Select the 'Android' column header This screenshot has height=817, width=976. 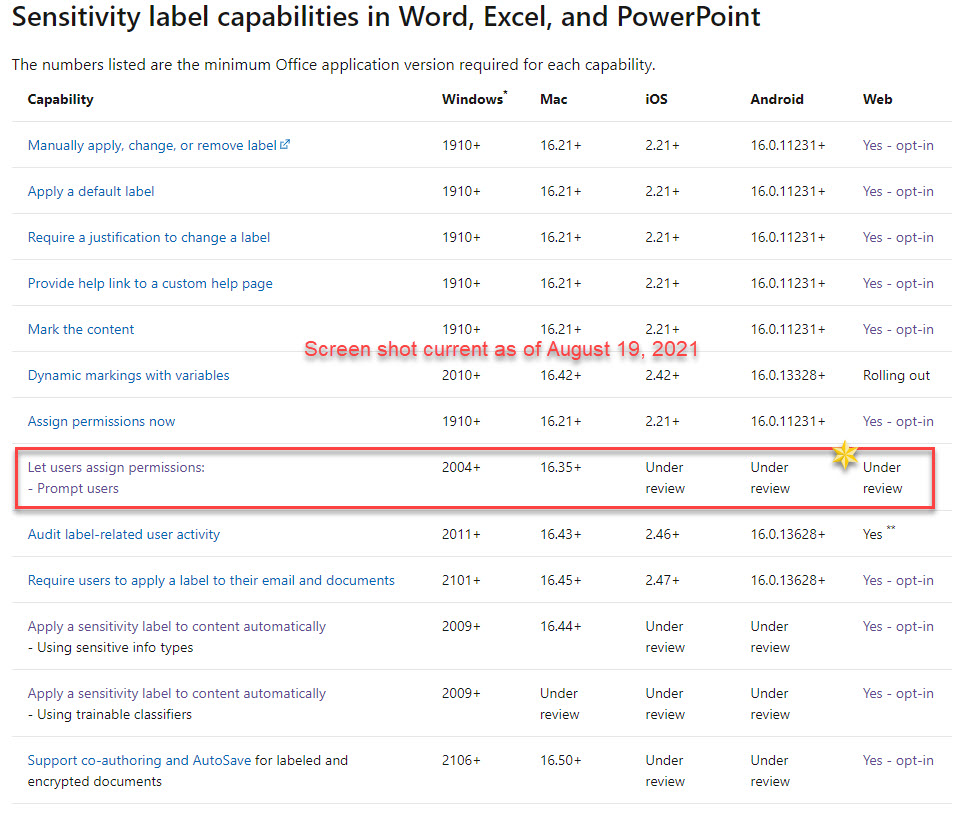[777, 100]
